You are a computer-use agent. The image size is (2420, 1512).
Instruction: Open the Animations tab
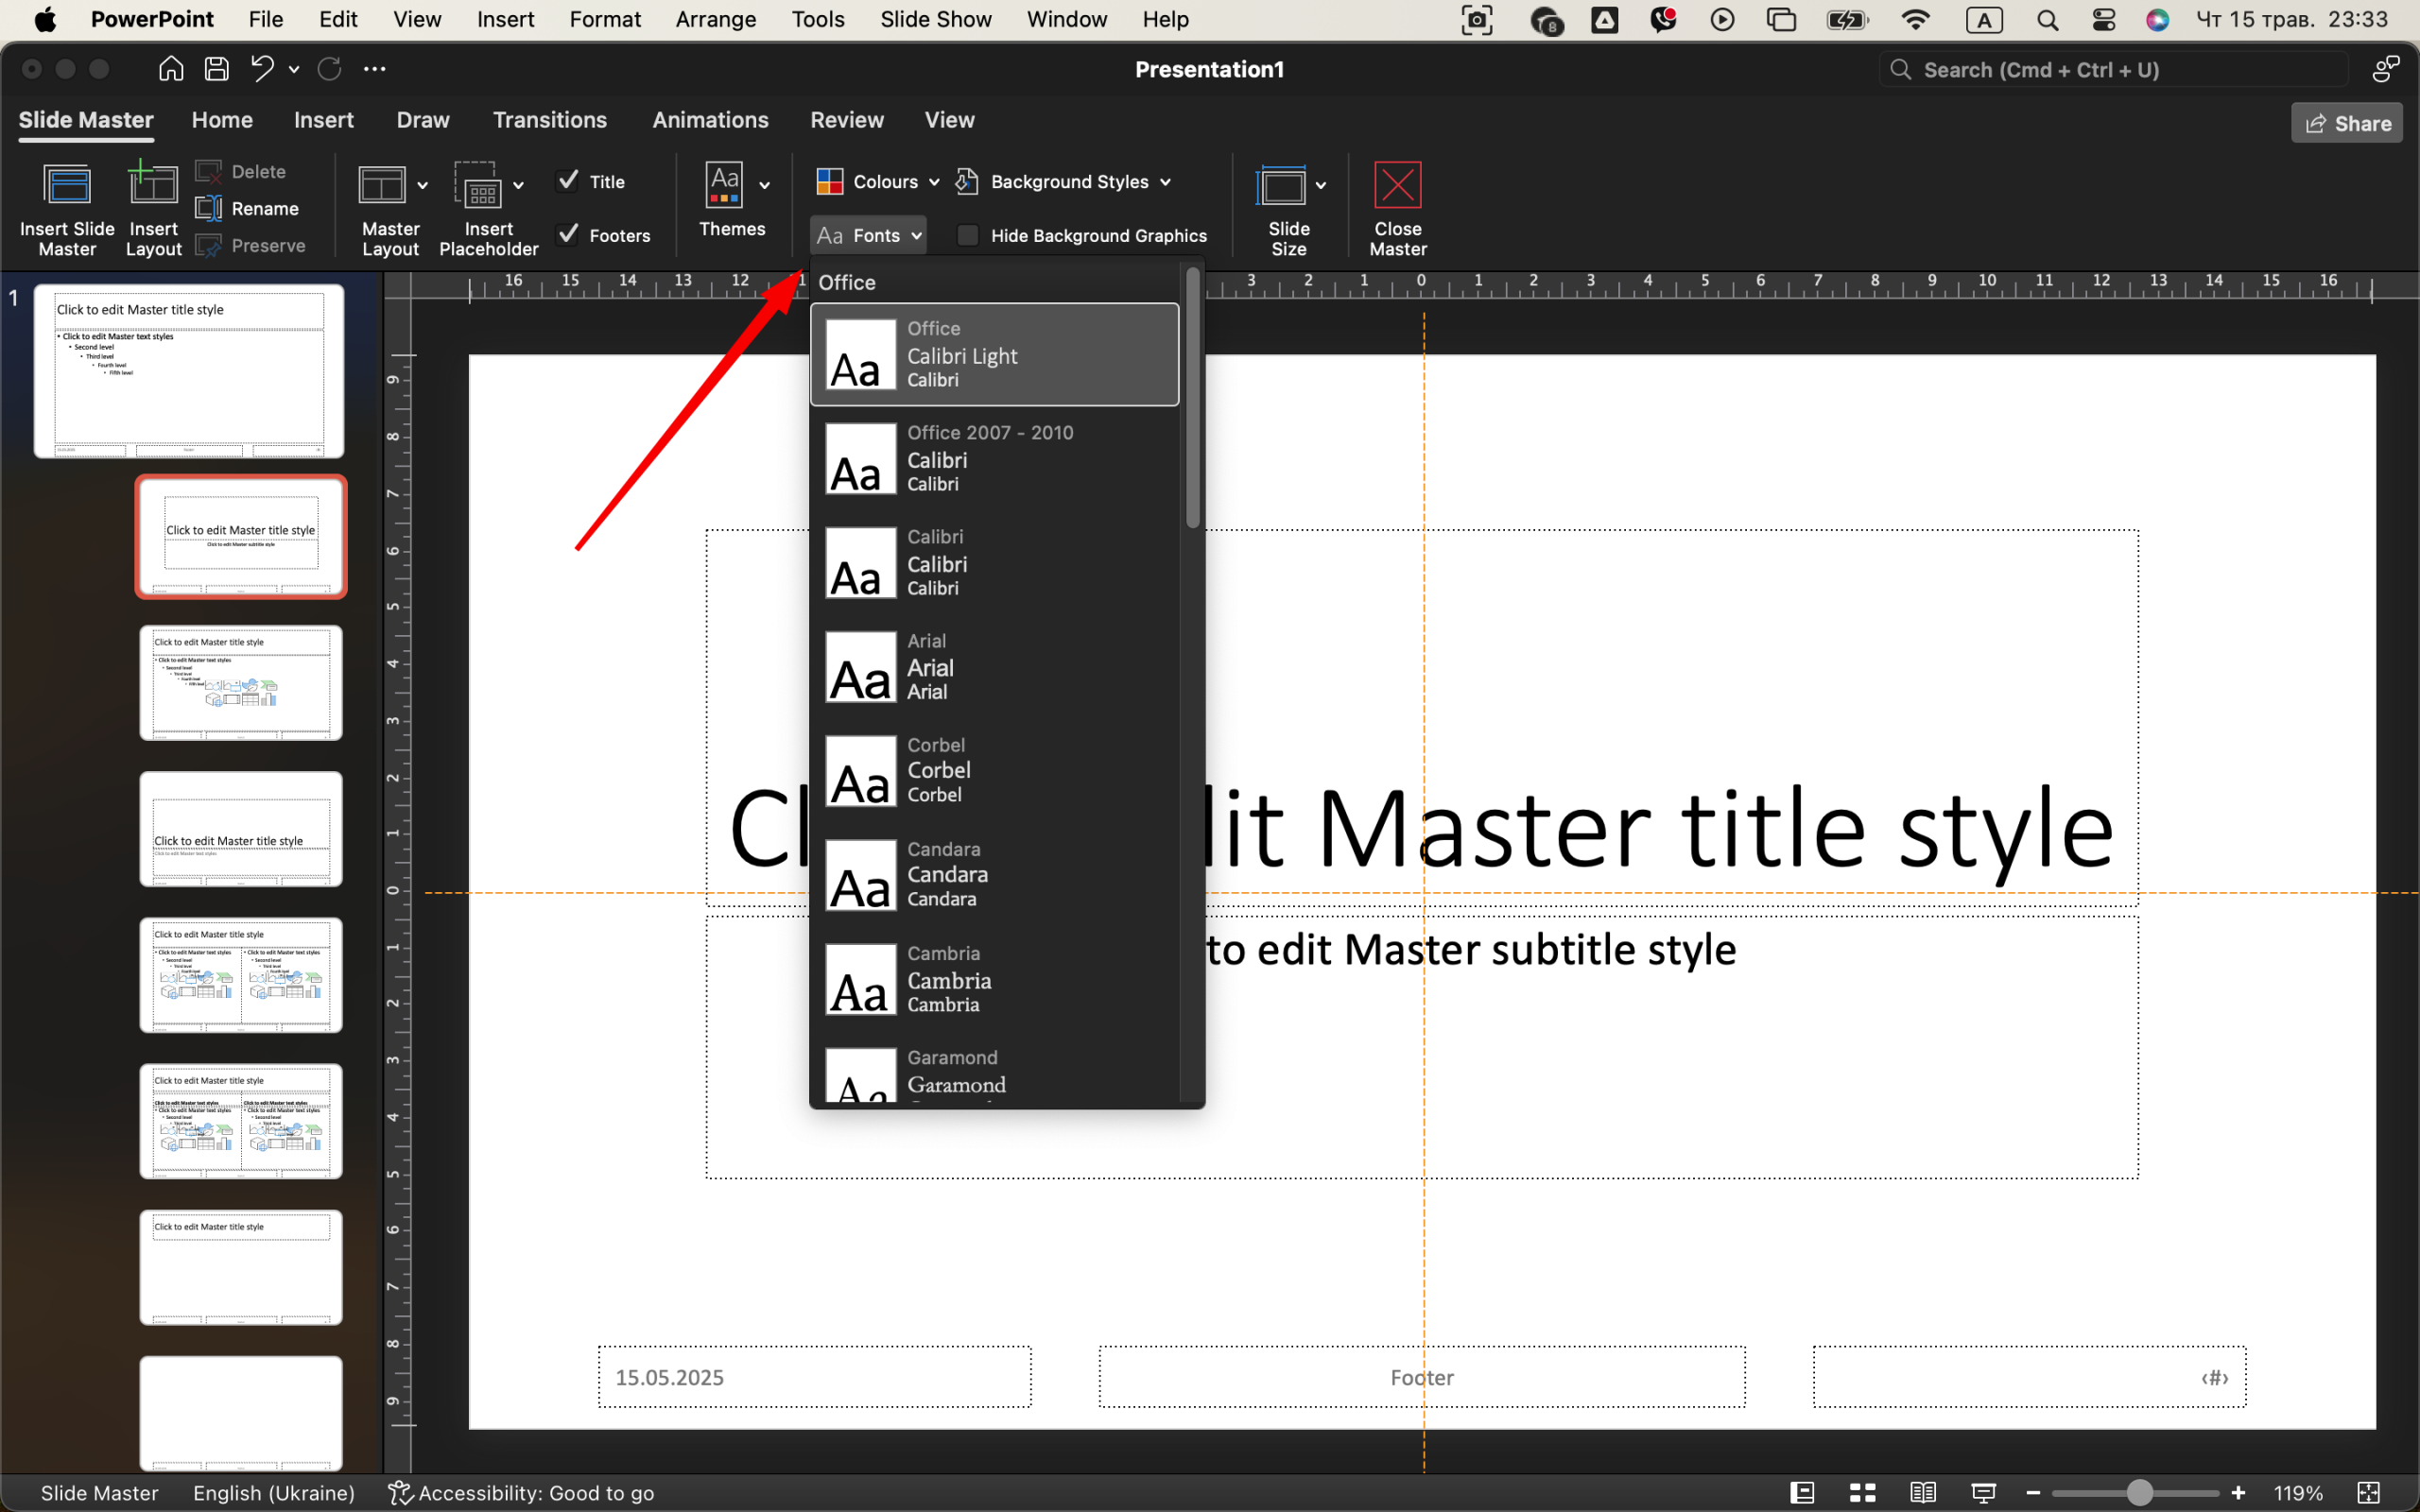(x=710, y=120)
